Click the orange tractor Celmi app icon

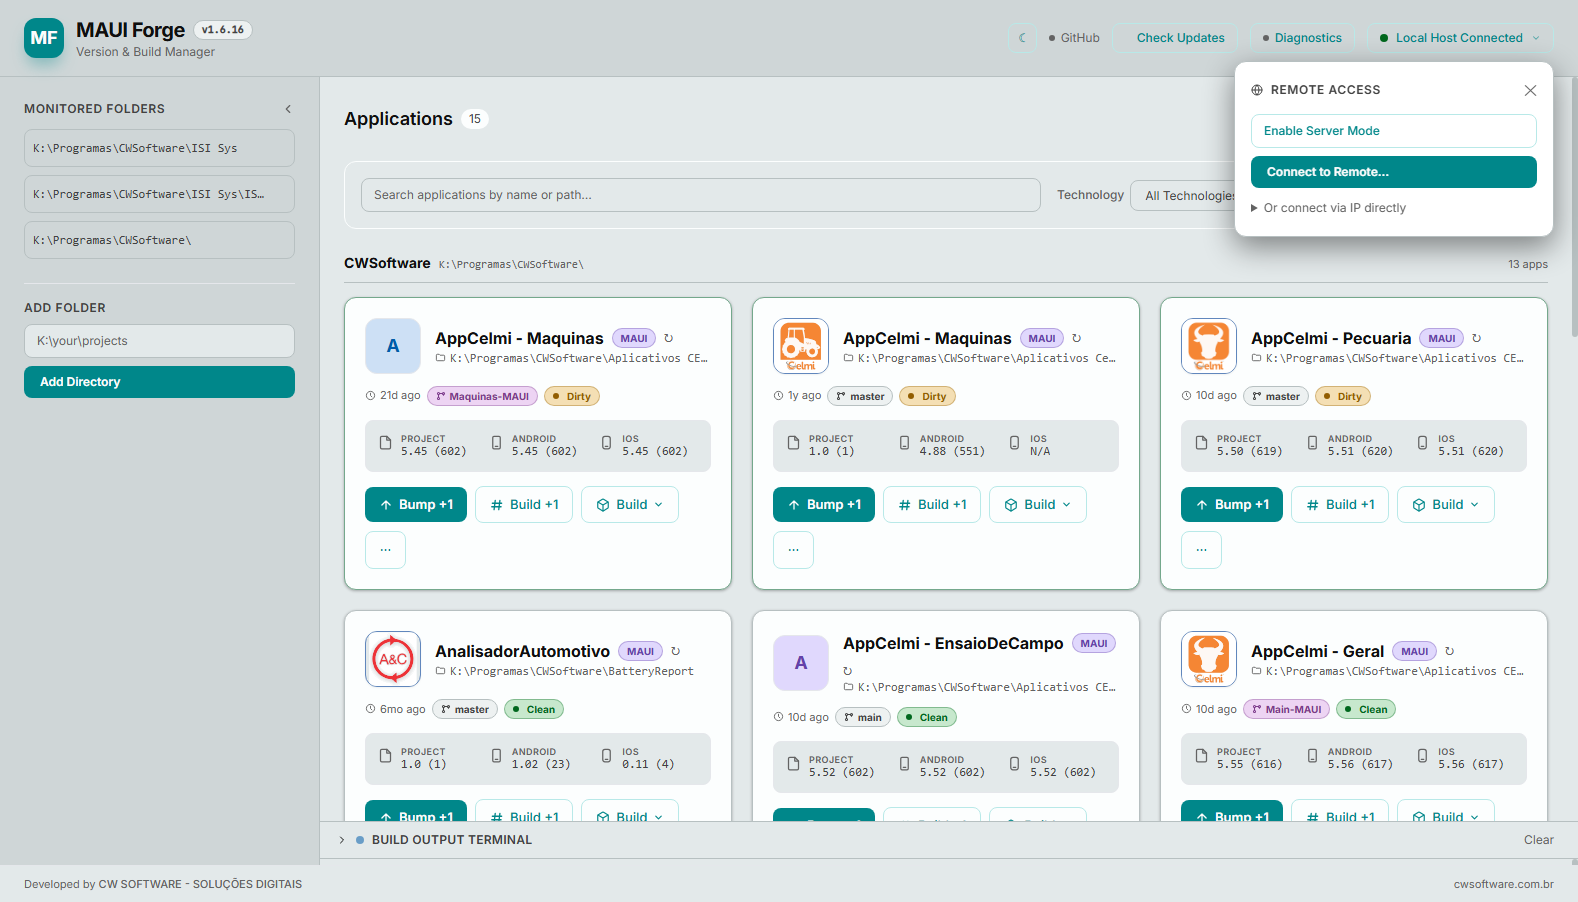(801, 346)
